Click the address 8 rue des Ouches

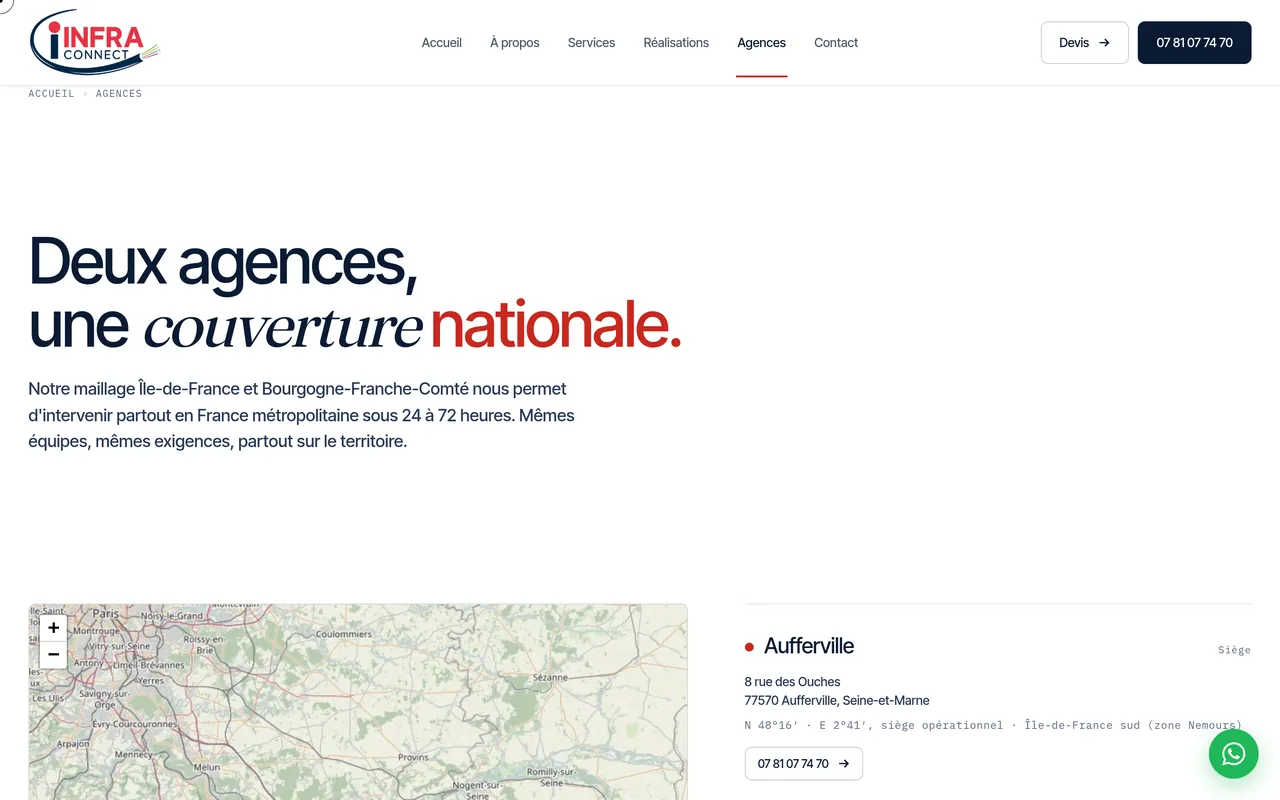coord(792,682)
